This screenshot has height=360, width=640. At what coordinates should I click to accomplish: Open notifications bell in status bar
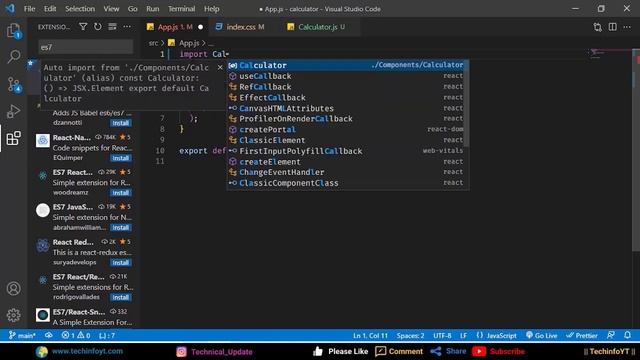628,335
